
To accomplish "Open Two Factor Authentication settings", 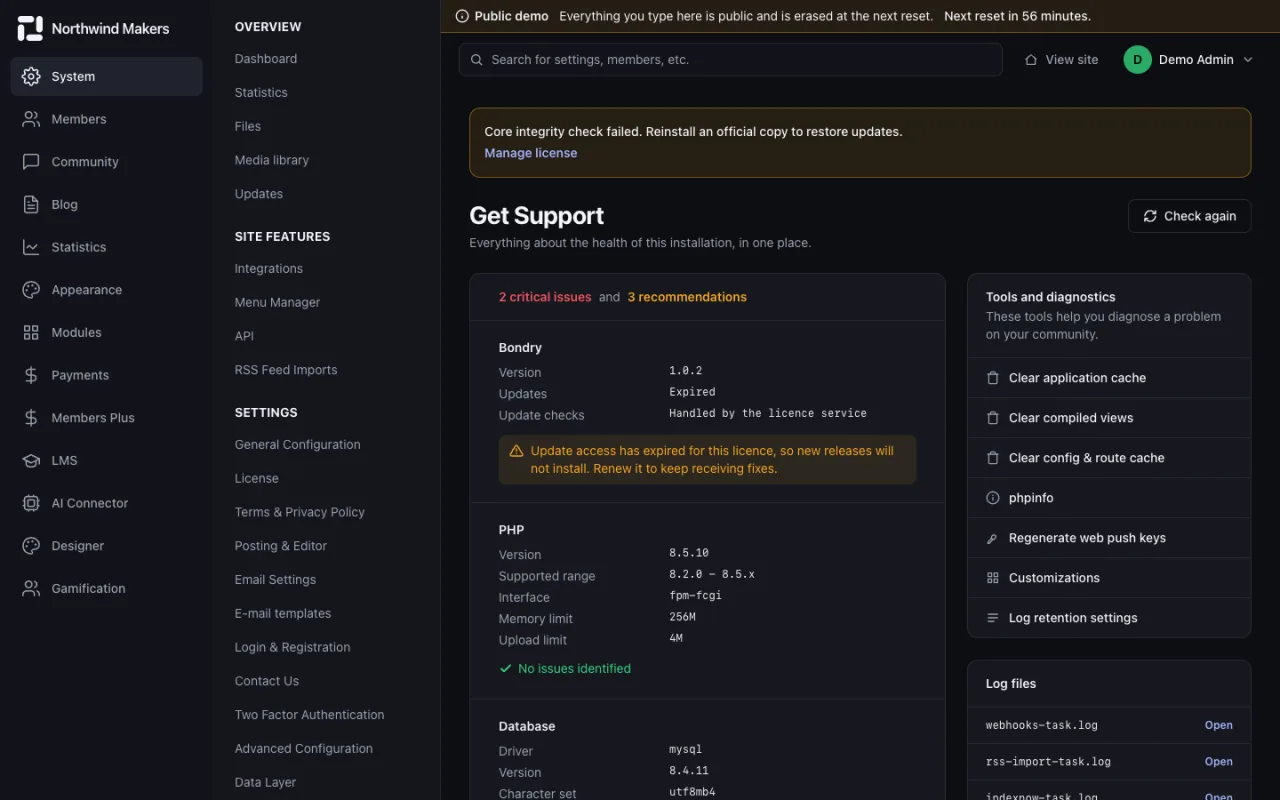I will 310,715.
